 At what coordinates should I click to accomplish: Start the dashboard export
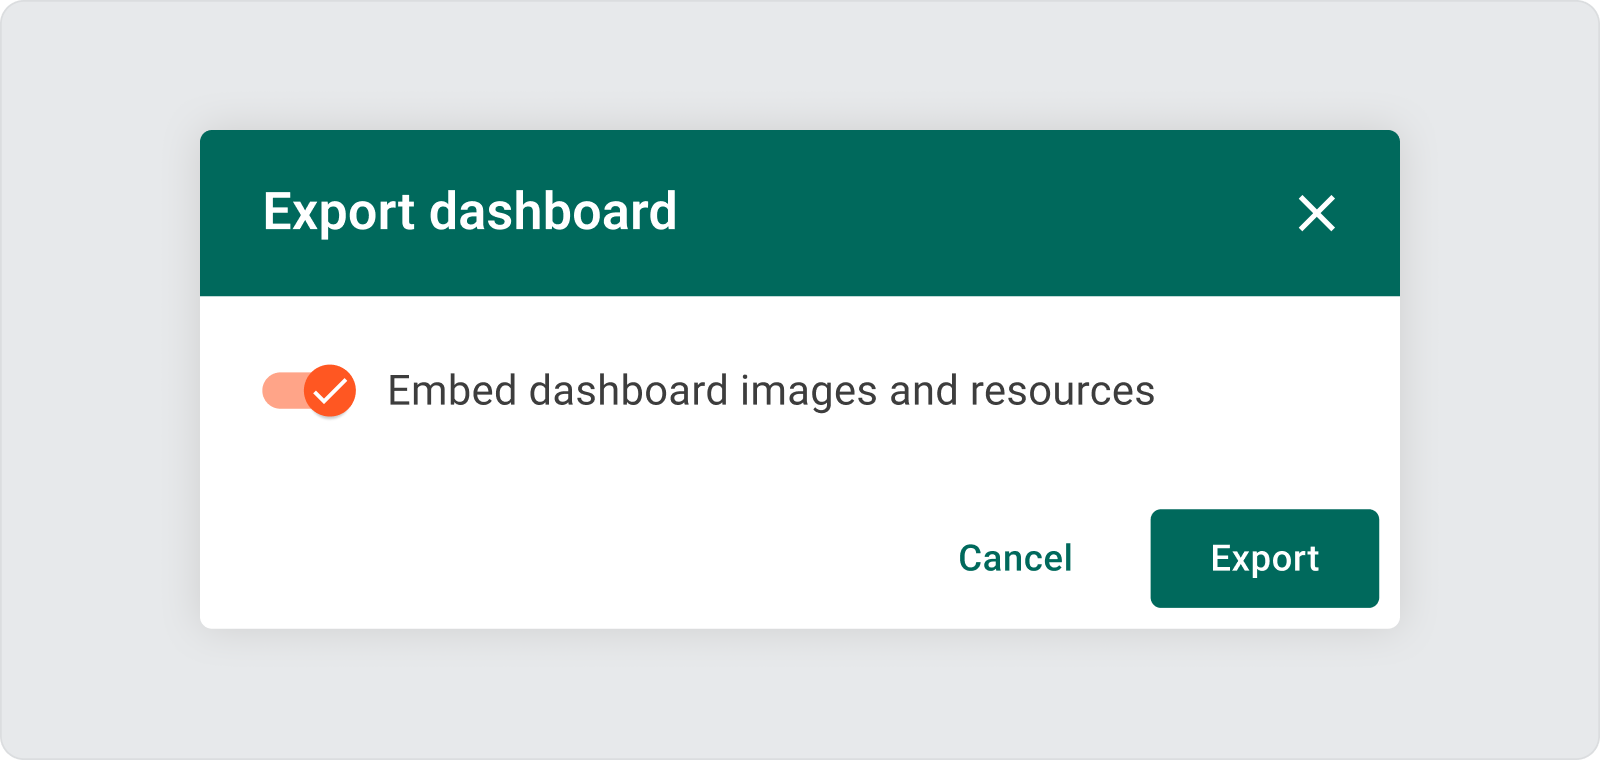(x=1264, y=558)
